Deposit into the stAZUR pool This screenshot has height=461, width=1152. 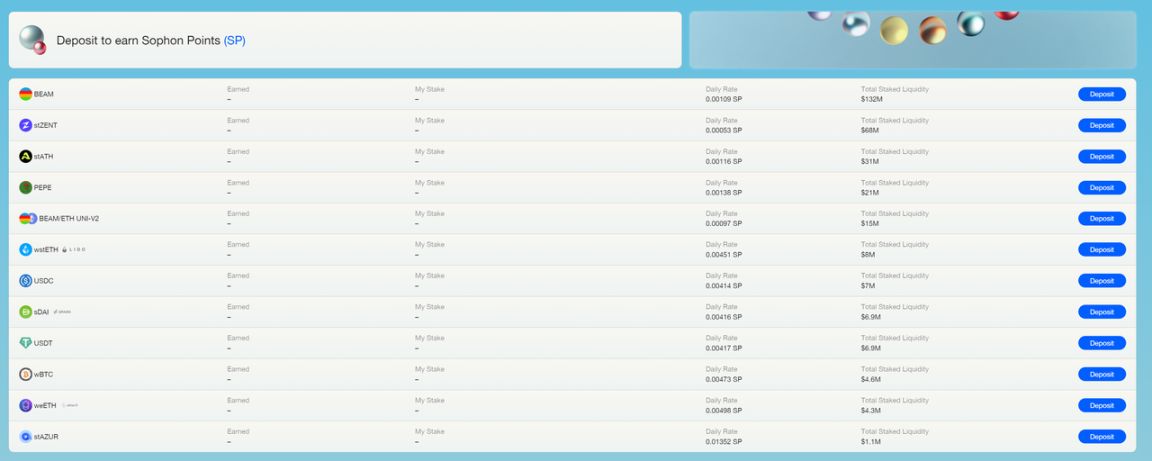pyautogui.click(x=1101, y=437)
